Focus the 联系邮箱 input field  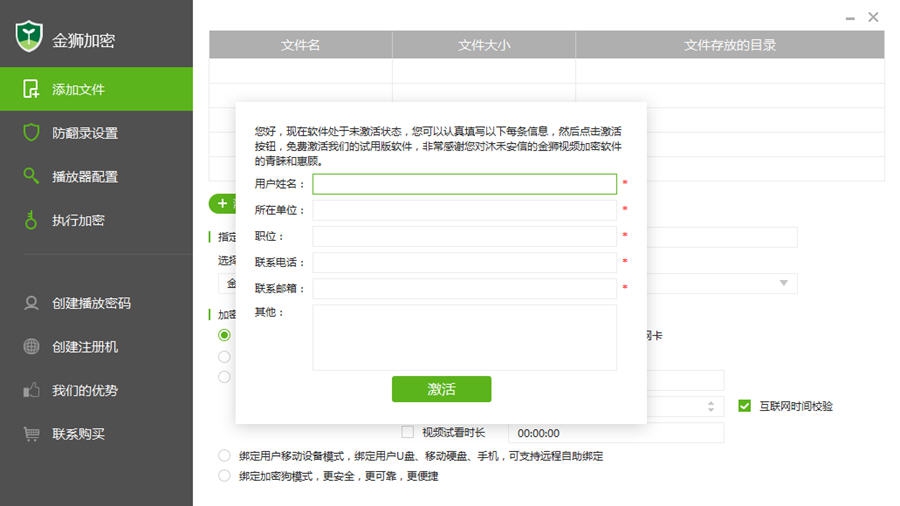tap(464, 289)
